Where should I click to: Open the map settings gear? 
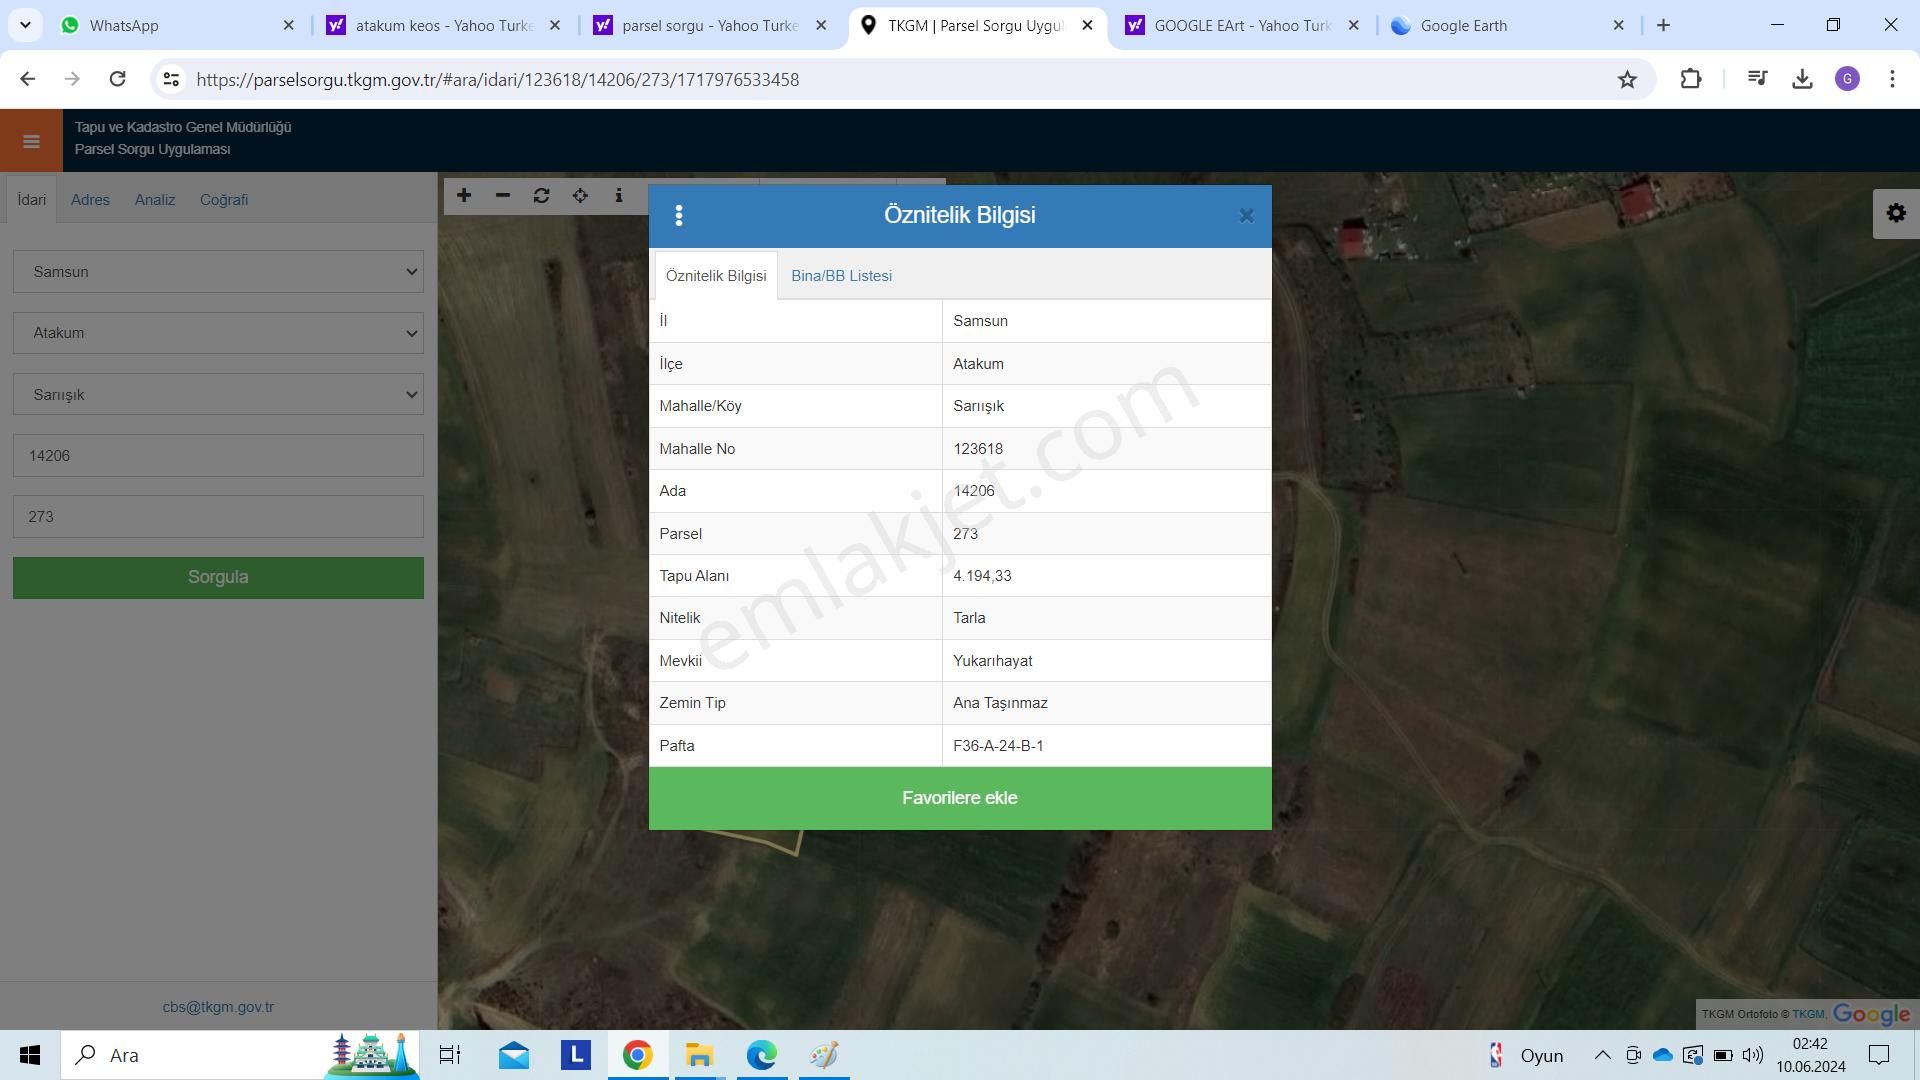coord(1895,213)
